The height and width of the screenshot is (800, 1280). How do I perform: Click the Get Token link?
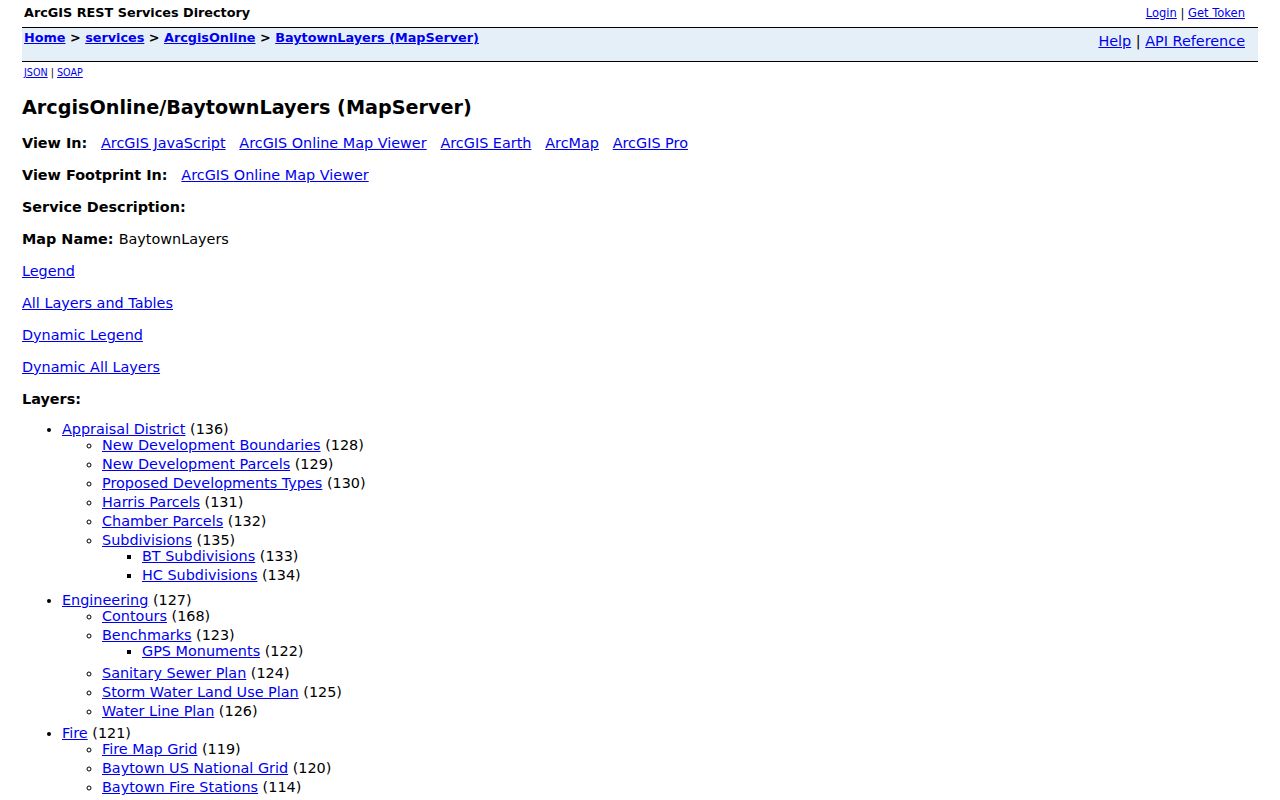pyautogui.click(x=1216, y=13)
